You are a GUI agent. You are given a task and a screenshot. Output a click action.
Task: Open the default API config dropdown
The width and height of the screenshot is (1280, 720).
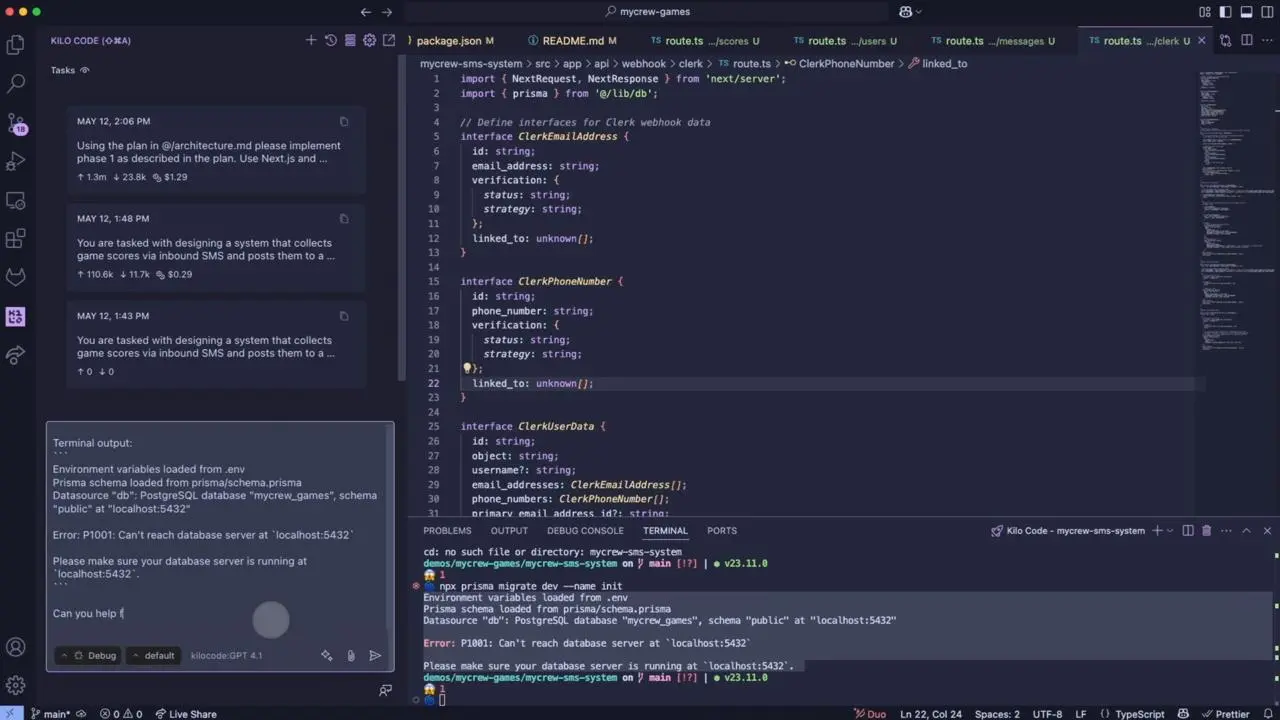coord(152,655)
